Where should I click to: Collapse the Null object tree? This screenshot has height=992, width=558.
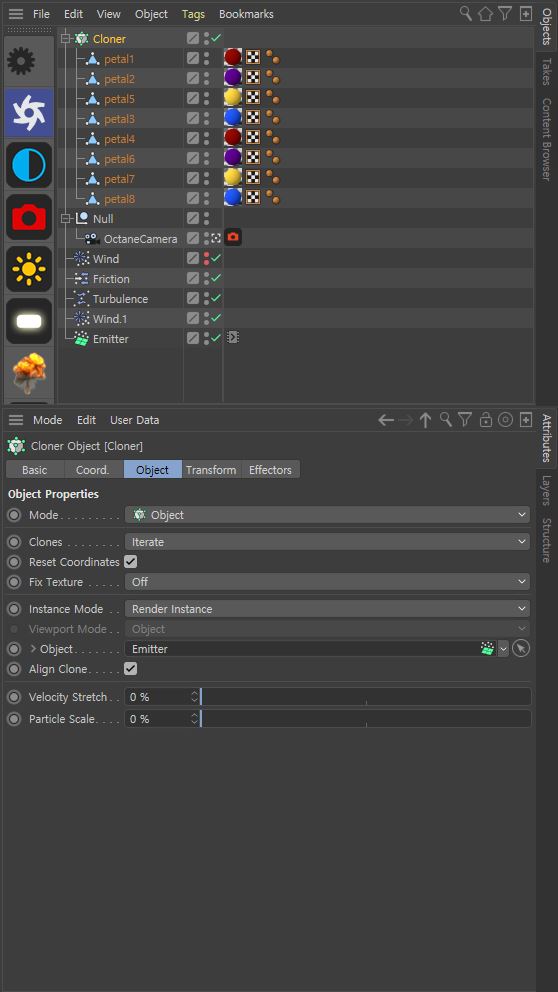coord(65,219)
